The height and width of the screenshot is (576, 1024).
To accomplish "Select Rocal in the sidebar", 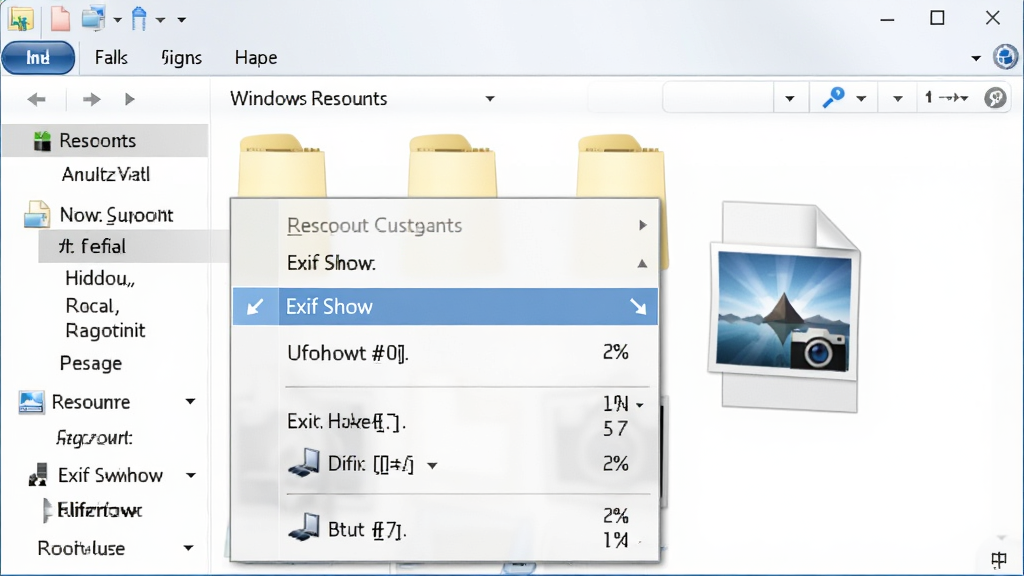I will [92, 306].
